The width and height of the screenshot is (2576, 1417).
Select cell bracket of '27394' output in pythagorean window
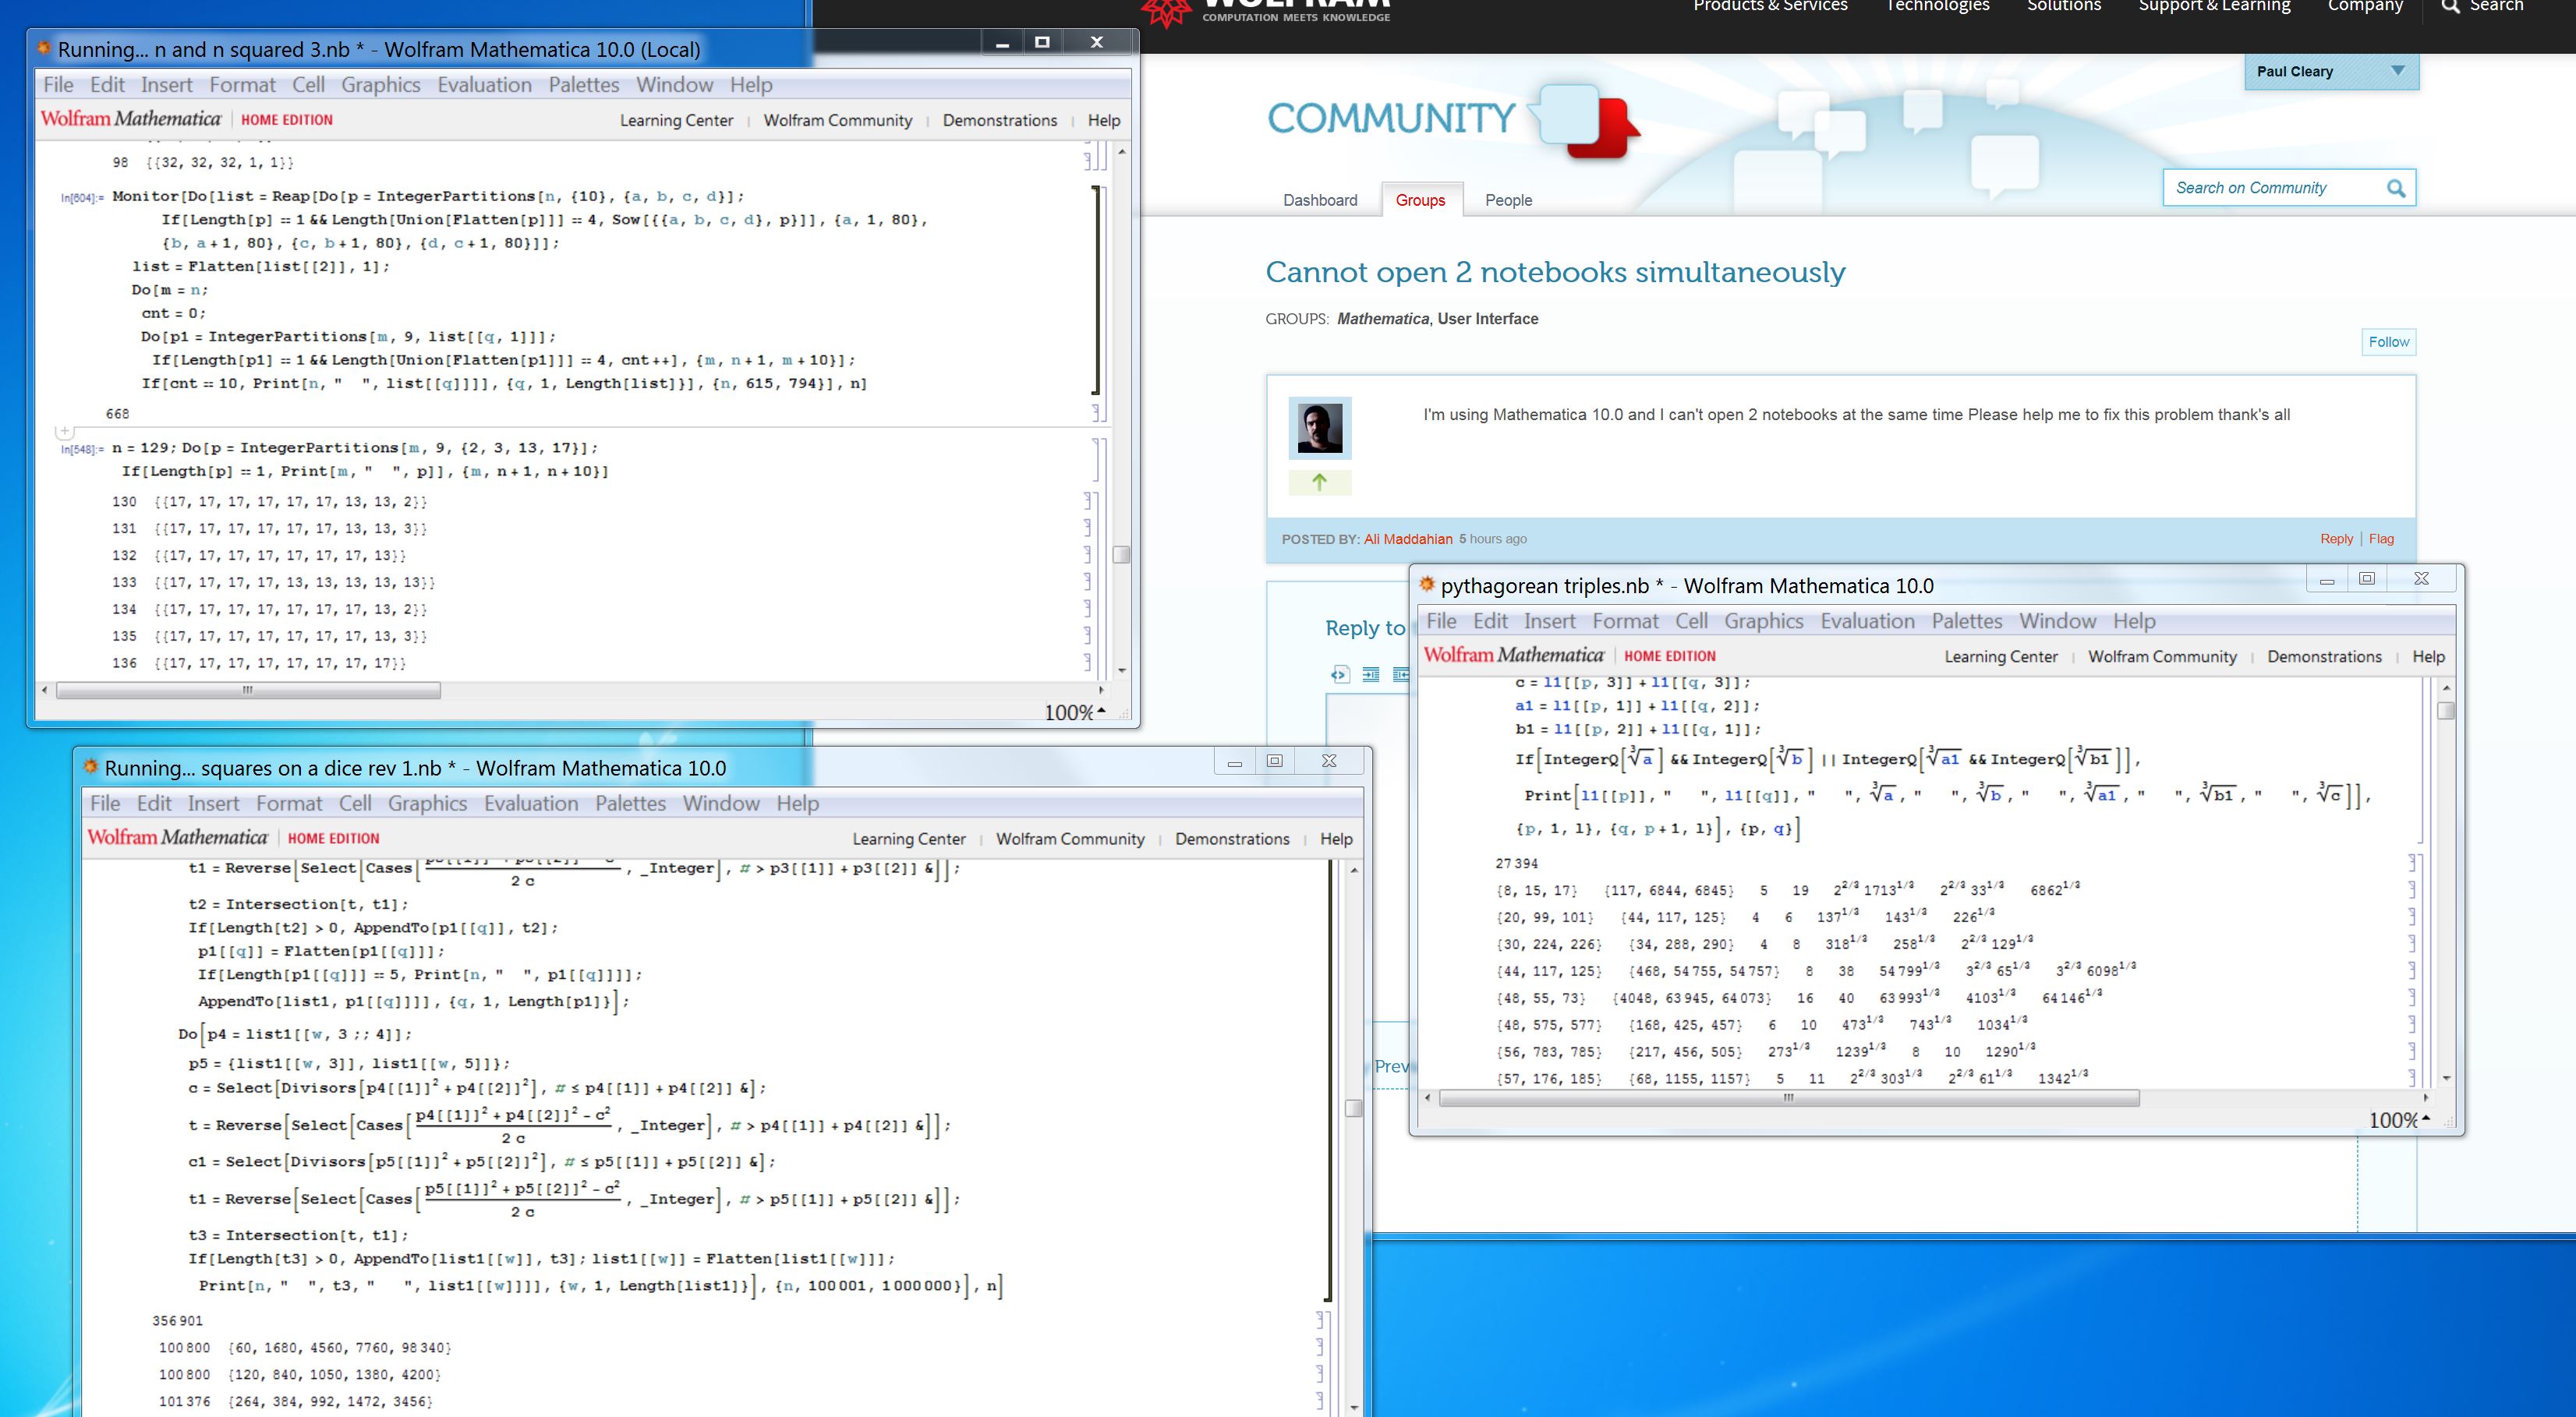point(2412,863)
